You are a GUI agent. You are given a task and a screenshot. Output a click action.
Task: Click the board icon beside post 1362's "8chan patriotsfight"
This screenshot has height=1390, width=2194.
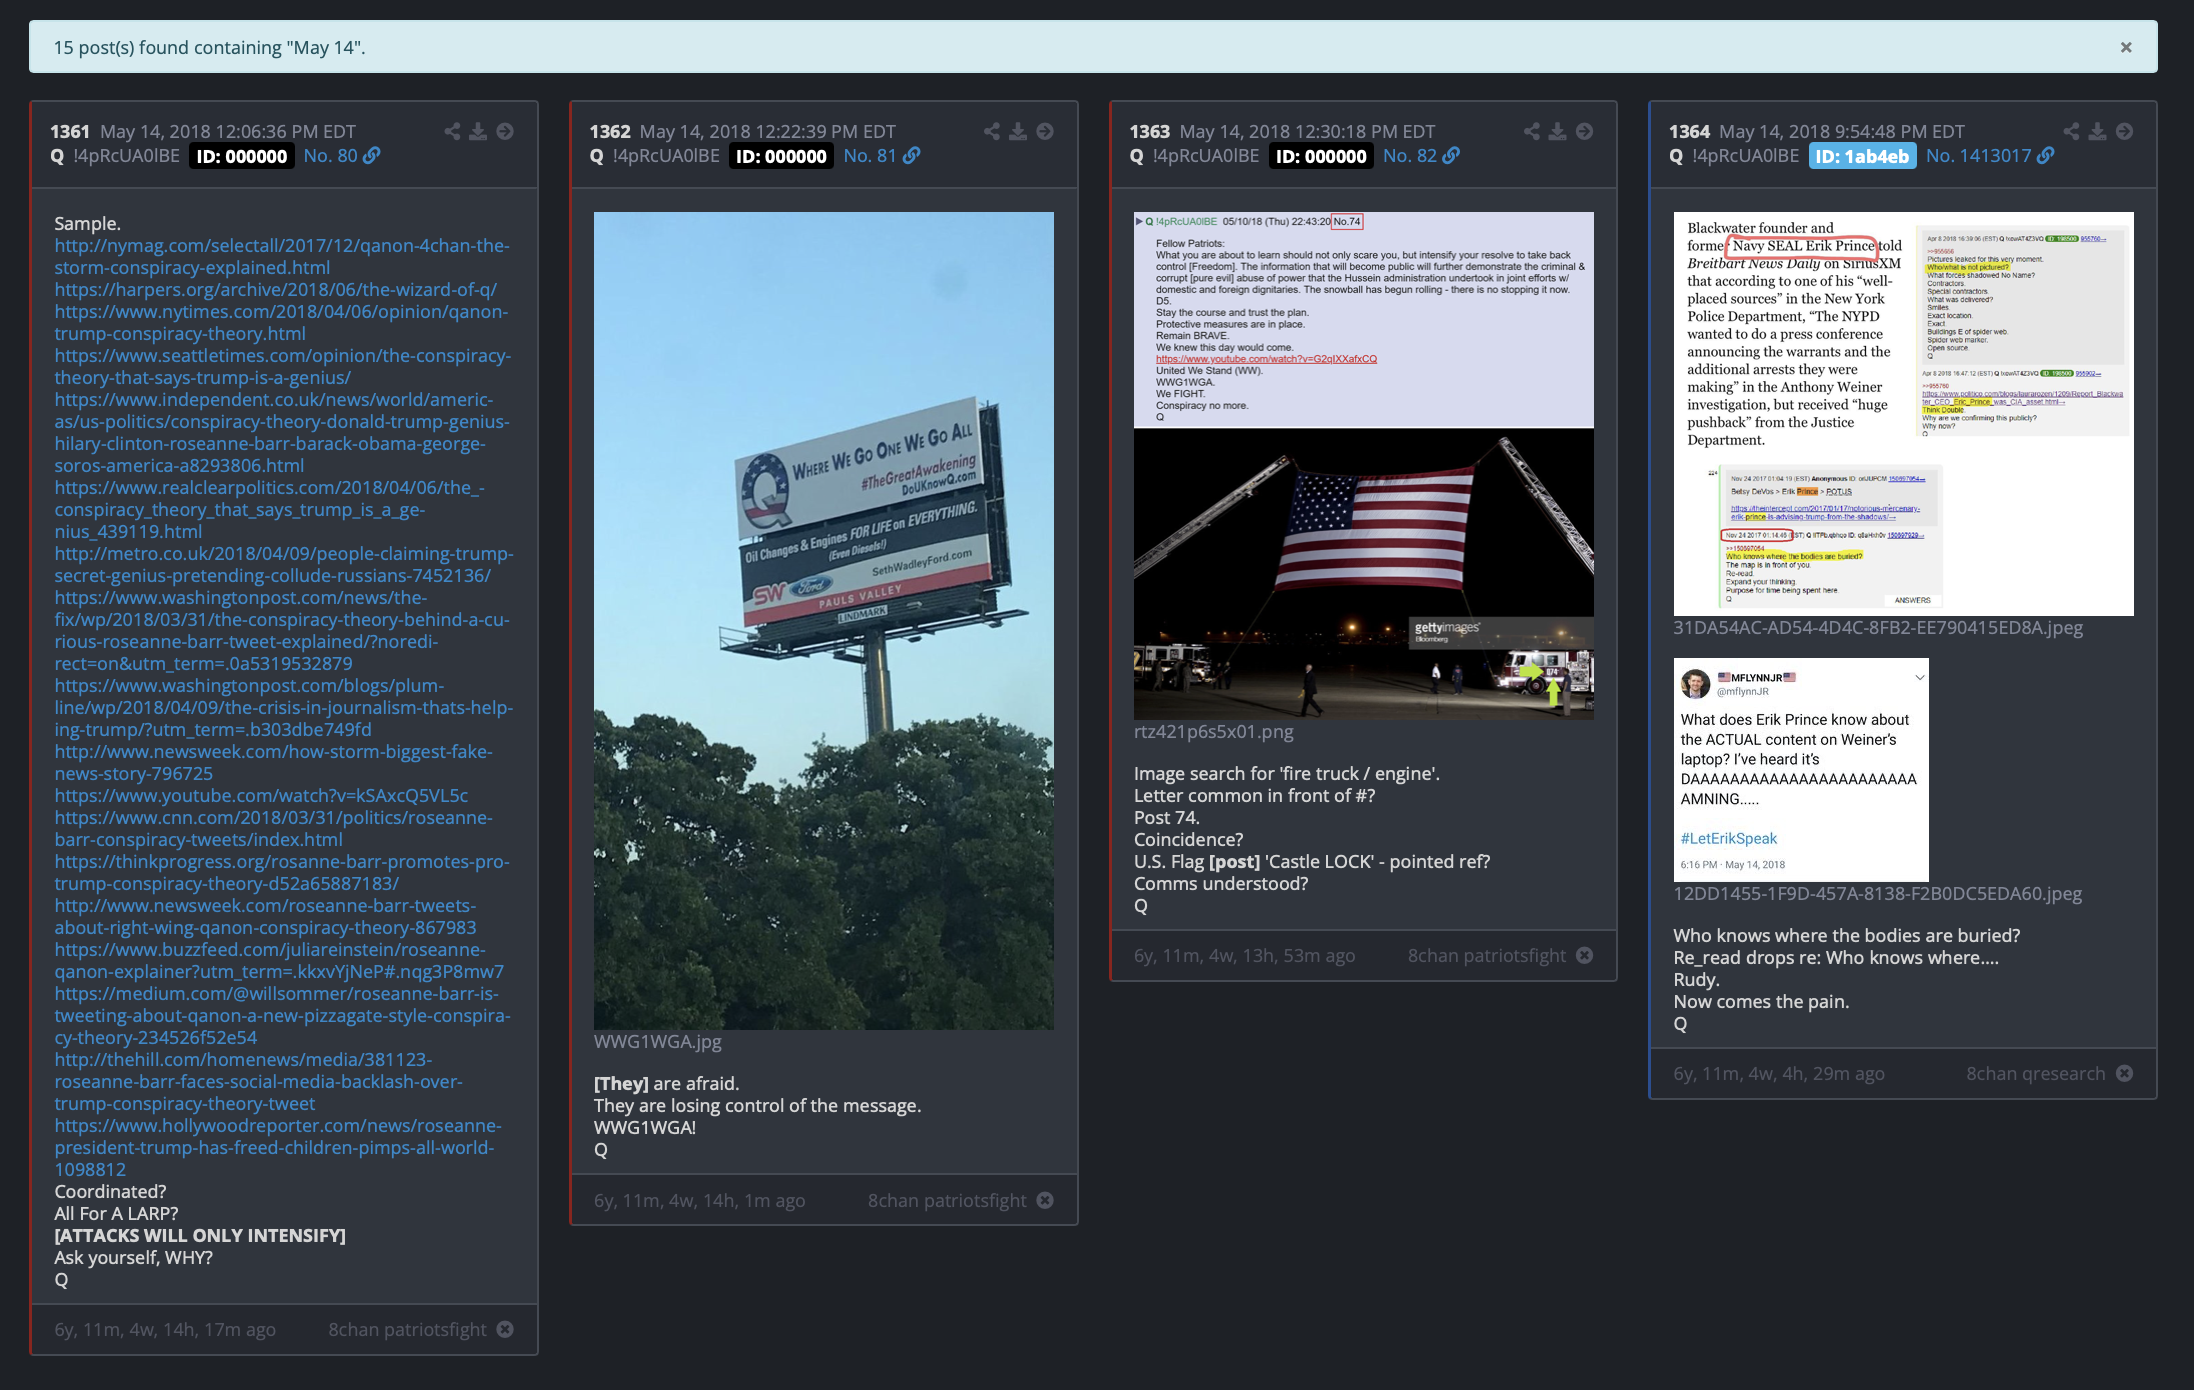pyautogui.click(x=1045, y=1200)
